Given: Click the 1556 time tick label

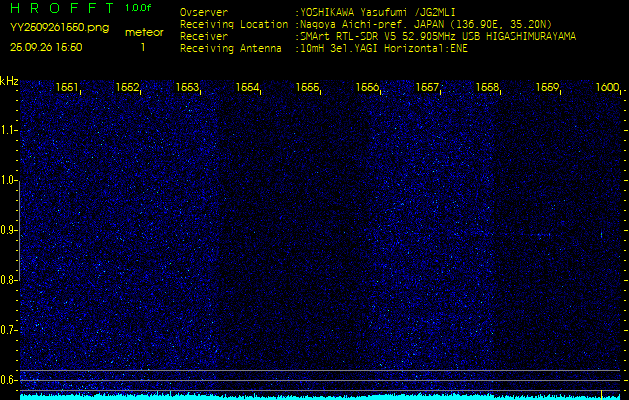Looking at the screenshot, I should [367, 87].
